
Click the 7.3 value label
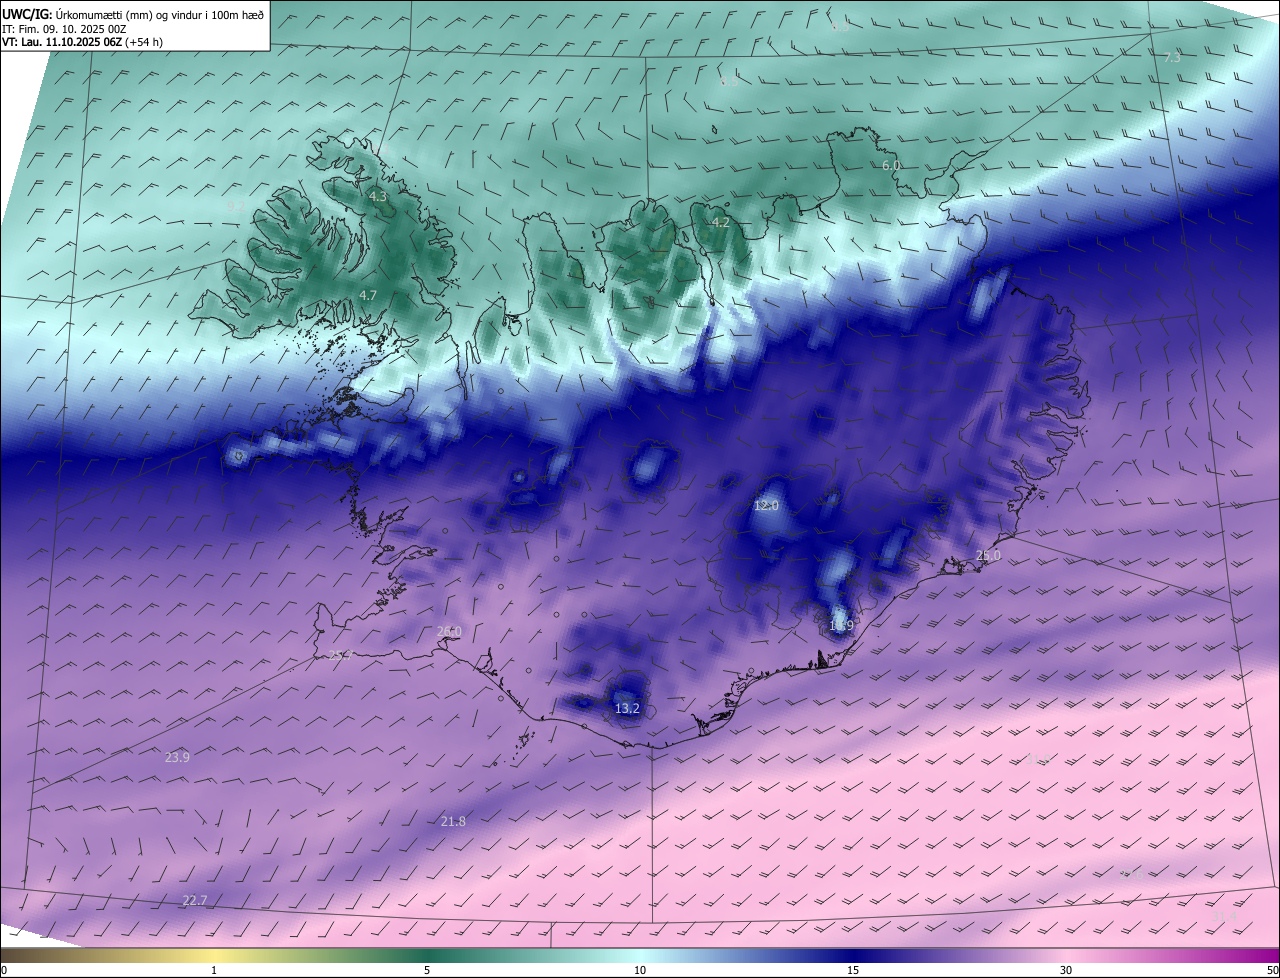[1172, 58]
